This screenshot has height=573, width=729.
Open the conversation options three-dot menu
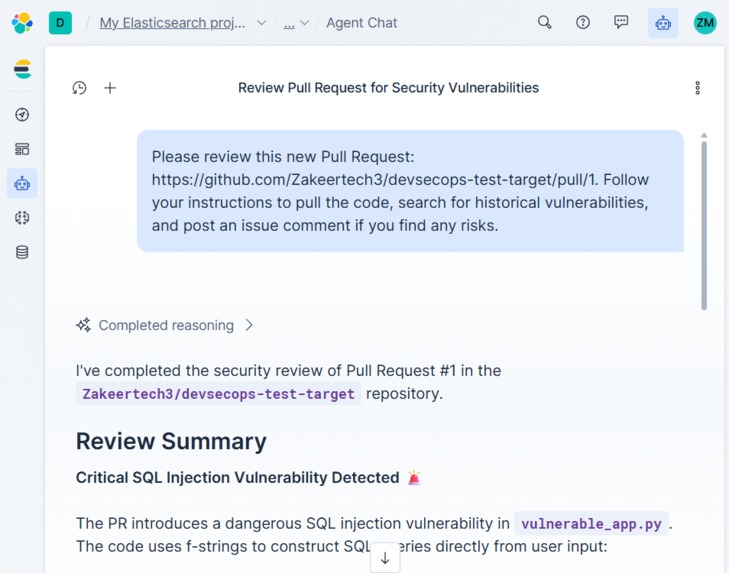[697, 88]
